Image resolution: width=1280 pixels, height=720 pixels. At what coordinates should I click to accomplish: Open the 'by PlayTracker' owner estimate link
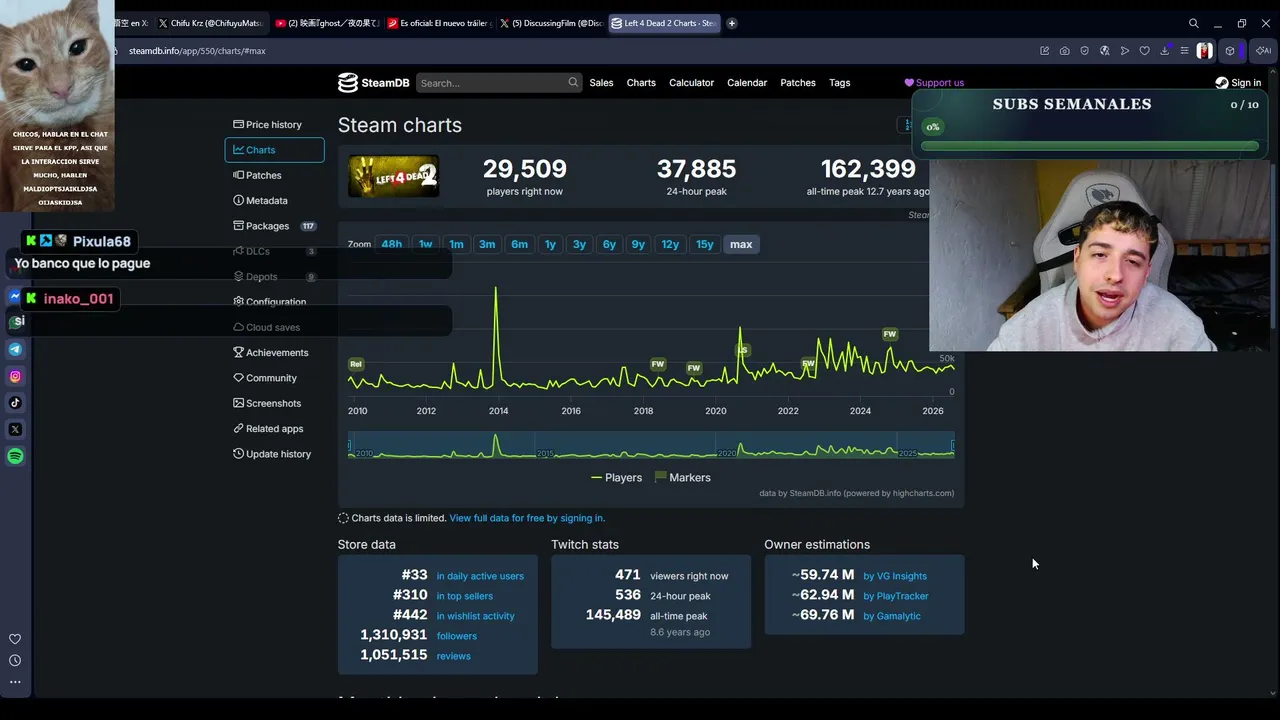pos(896,596)
